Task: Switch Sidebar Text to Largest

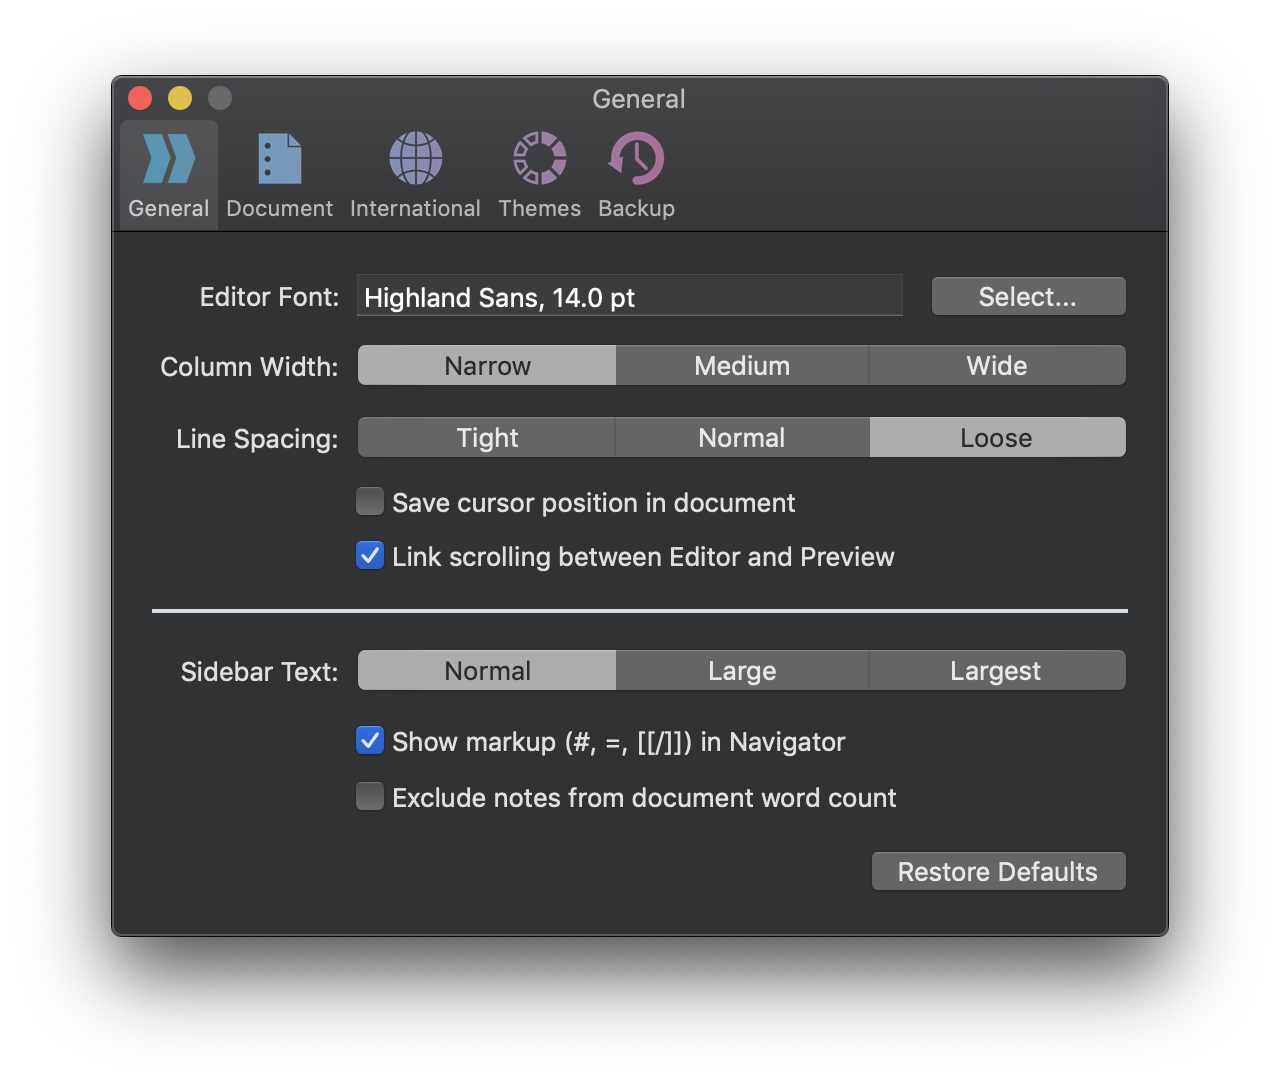Action: [x=996, y=671]
